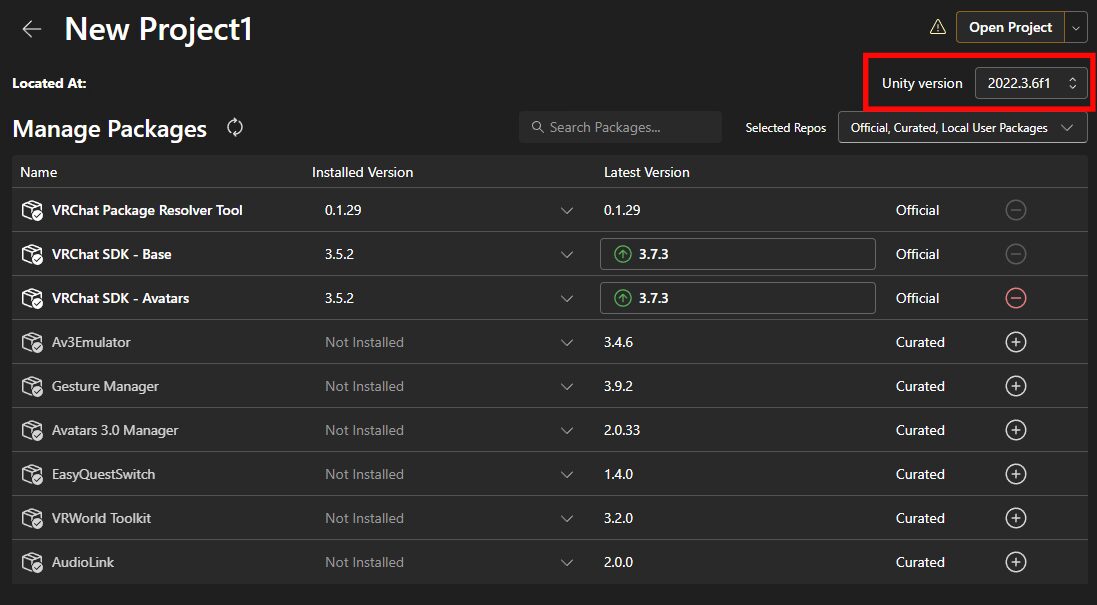
Task: Select the VRChat SDK - Avatars name
Action: click(x=120, y=298)
